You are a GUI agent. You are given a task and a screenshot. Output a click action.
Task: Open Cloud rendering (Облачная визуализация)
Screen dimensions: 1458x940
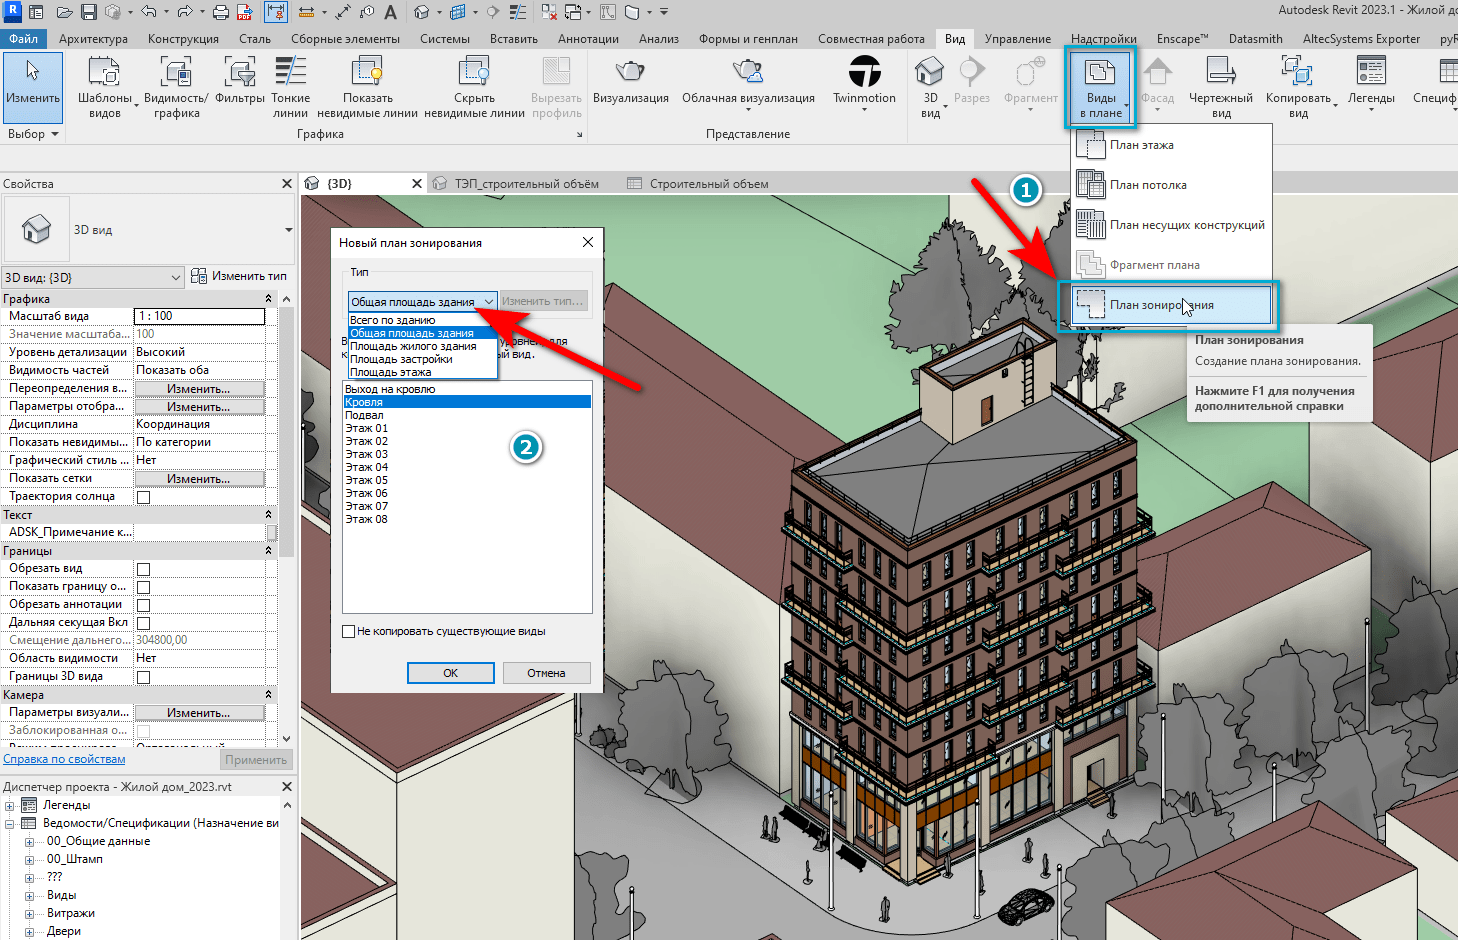click(x=747, y=73)
